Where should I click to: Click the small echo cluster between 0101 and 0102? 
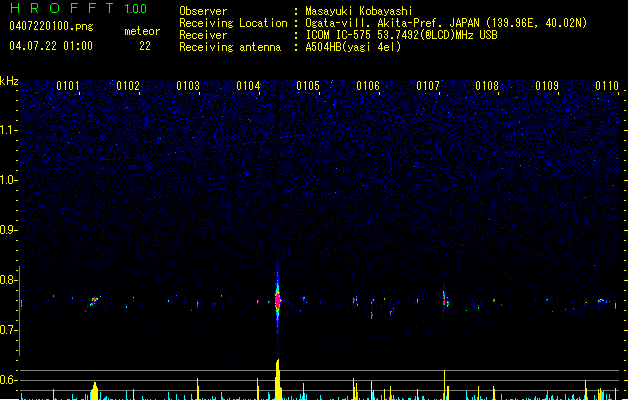coord(94,301)
